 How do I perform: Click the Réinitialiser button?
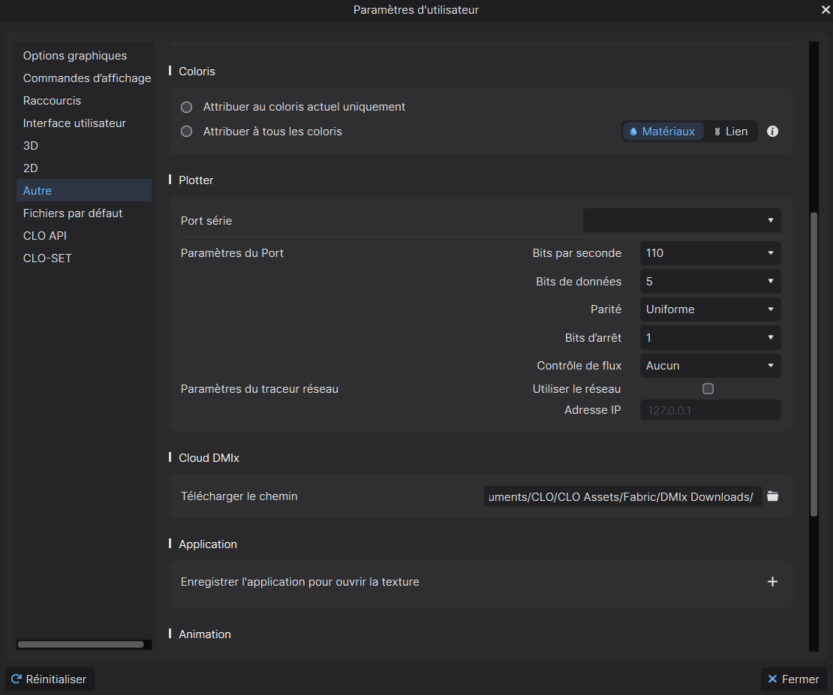coord(49,679)
